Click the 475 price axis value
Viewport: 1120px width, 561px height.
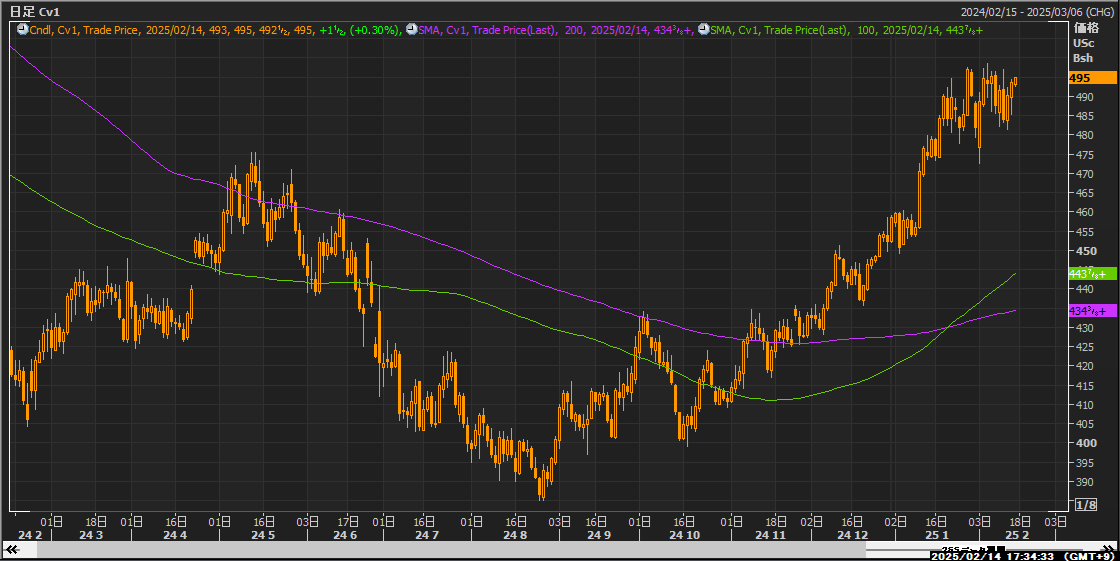pos(1084,155)
